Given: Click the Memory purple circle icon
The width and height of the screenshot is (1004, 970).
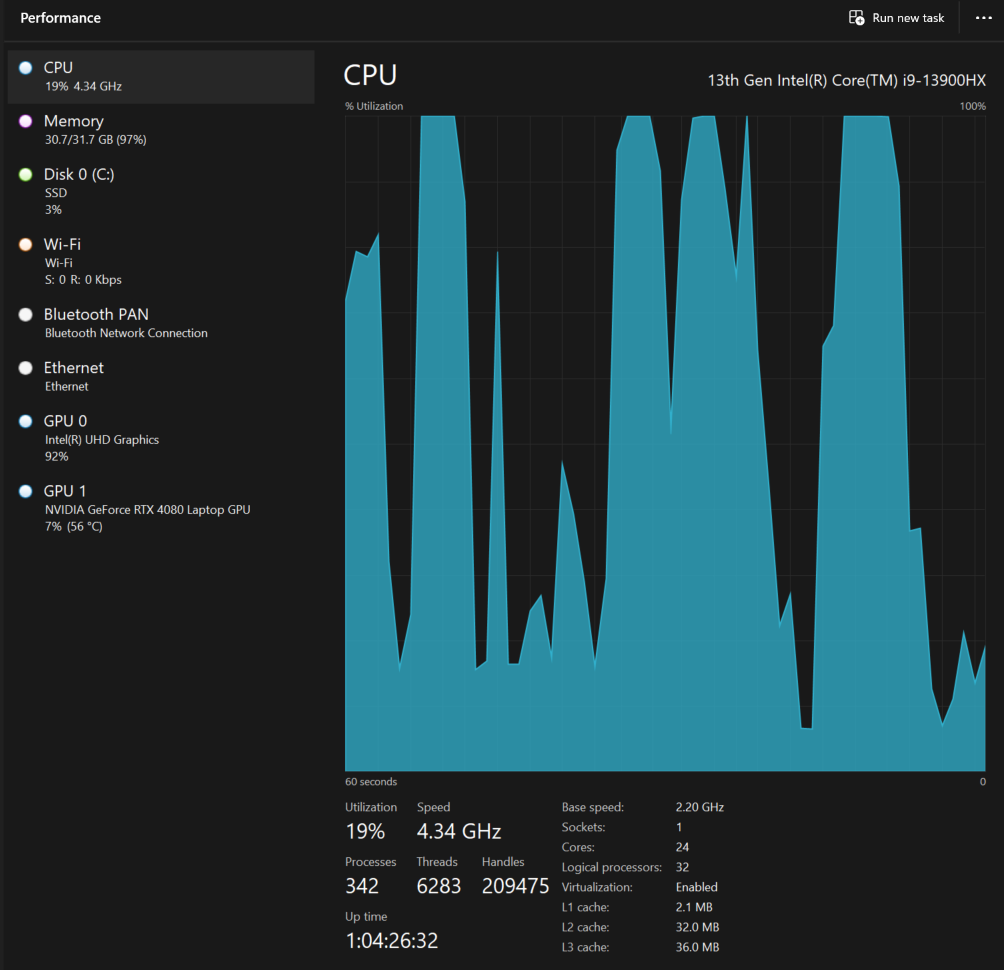Looking at the screenshot, I should click(25, 121).
